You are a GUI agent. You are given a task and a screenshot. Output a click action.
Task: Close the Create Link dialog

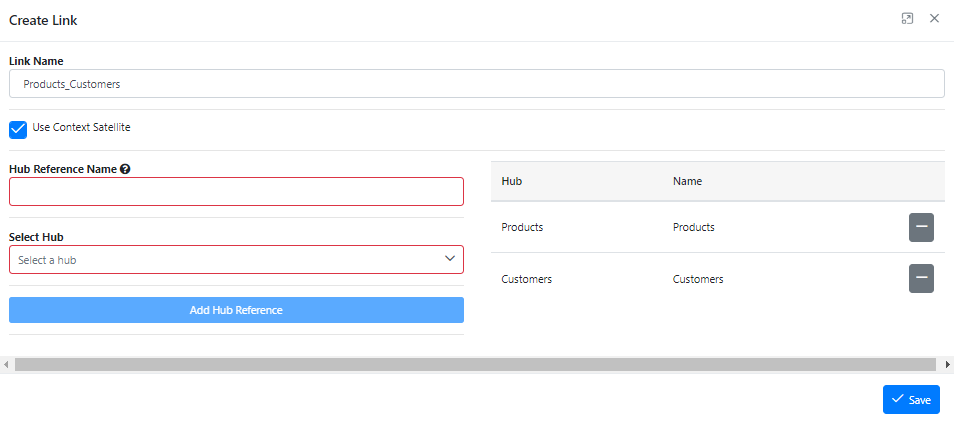pos(935,19)
